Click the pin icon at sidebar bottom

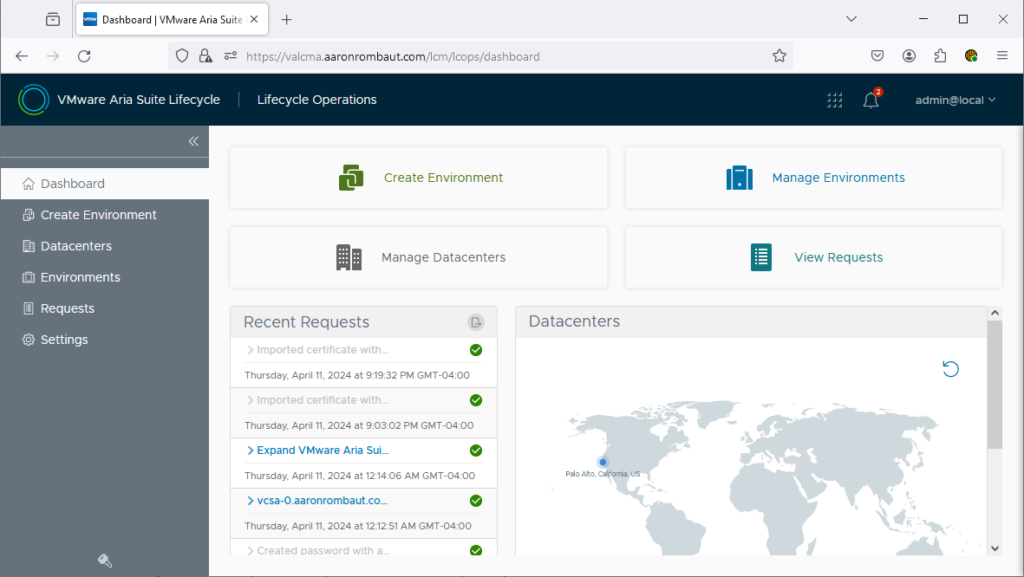click(104, 560)
